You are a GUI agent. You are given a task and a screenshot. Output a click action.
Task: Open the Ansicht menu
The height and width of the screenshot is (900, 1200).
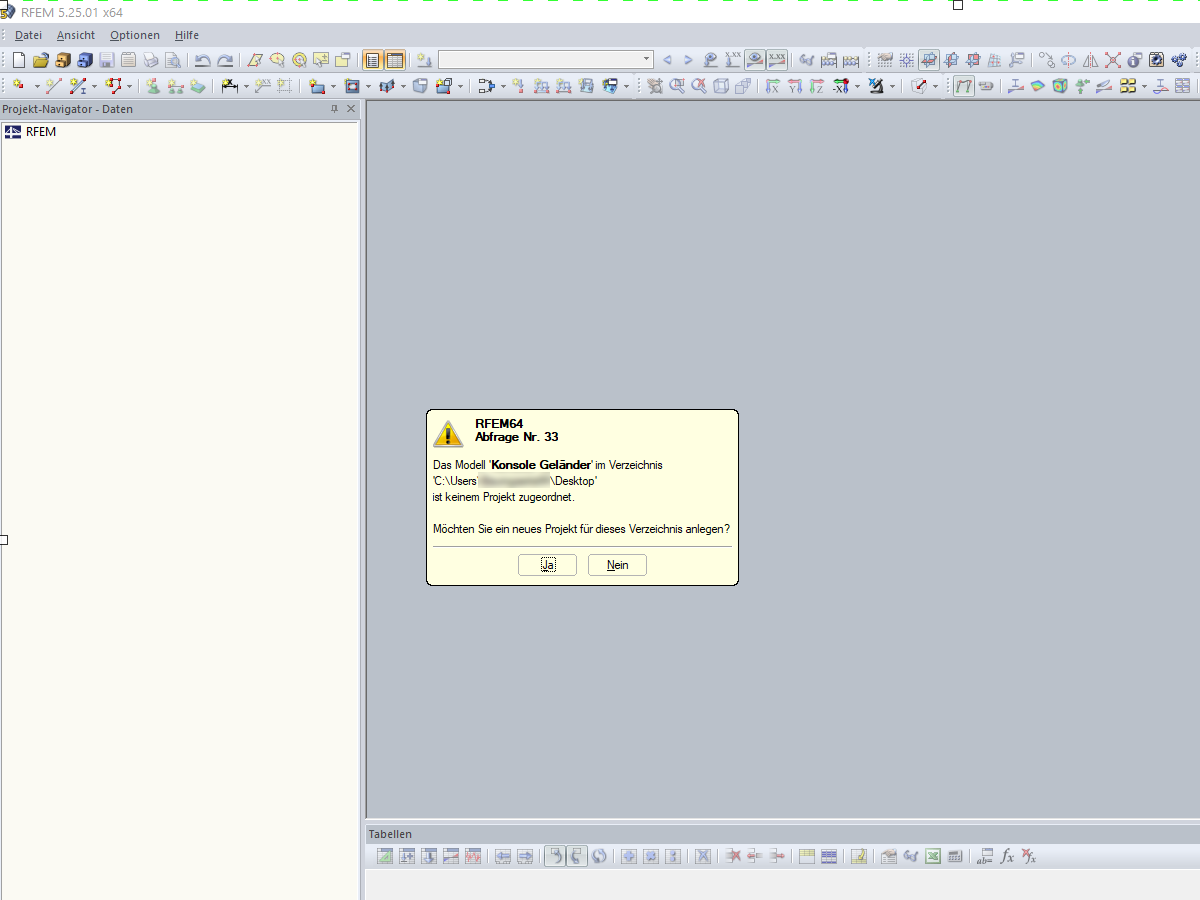(x=76, y=35)
